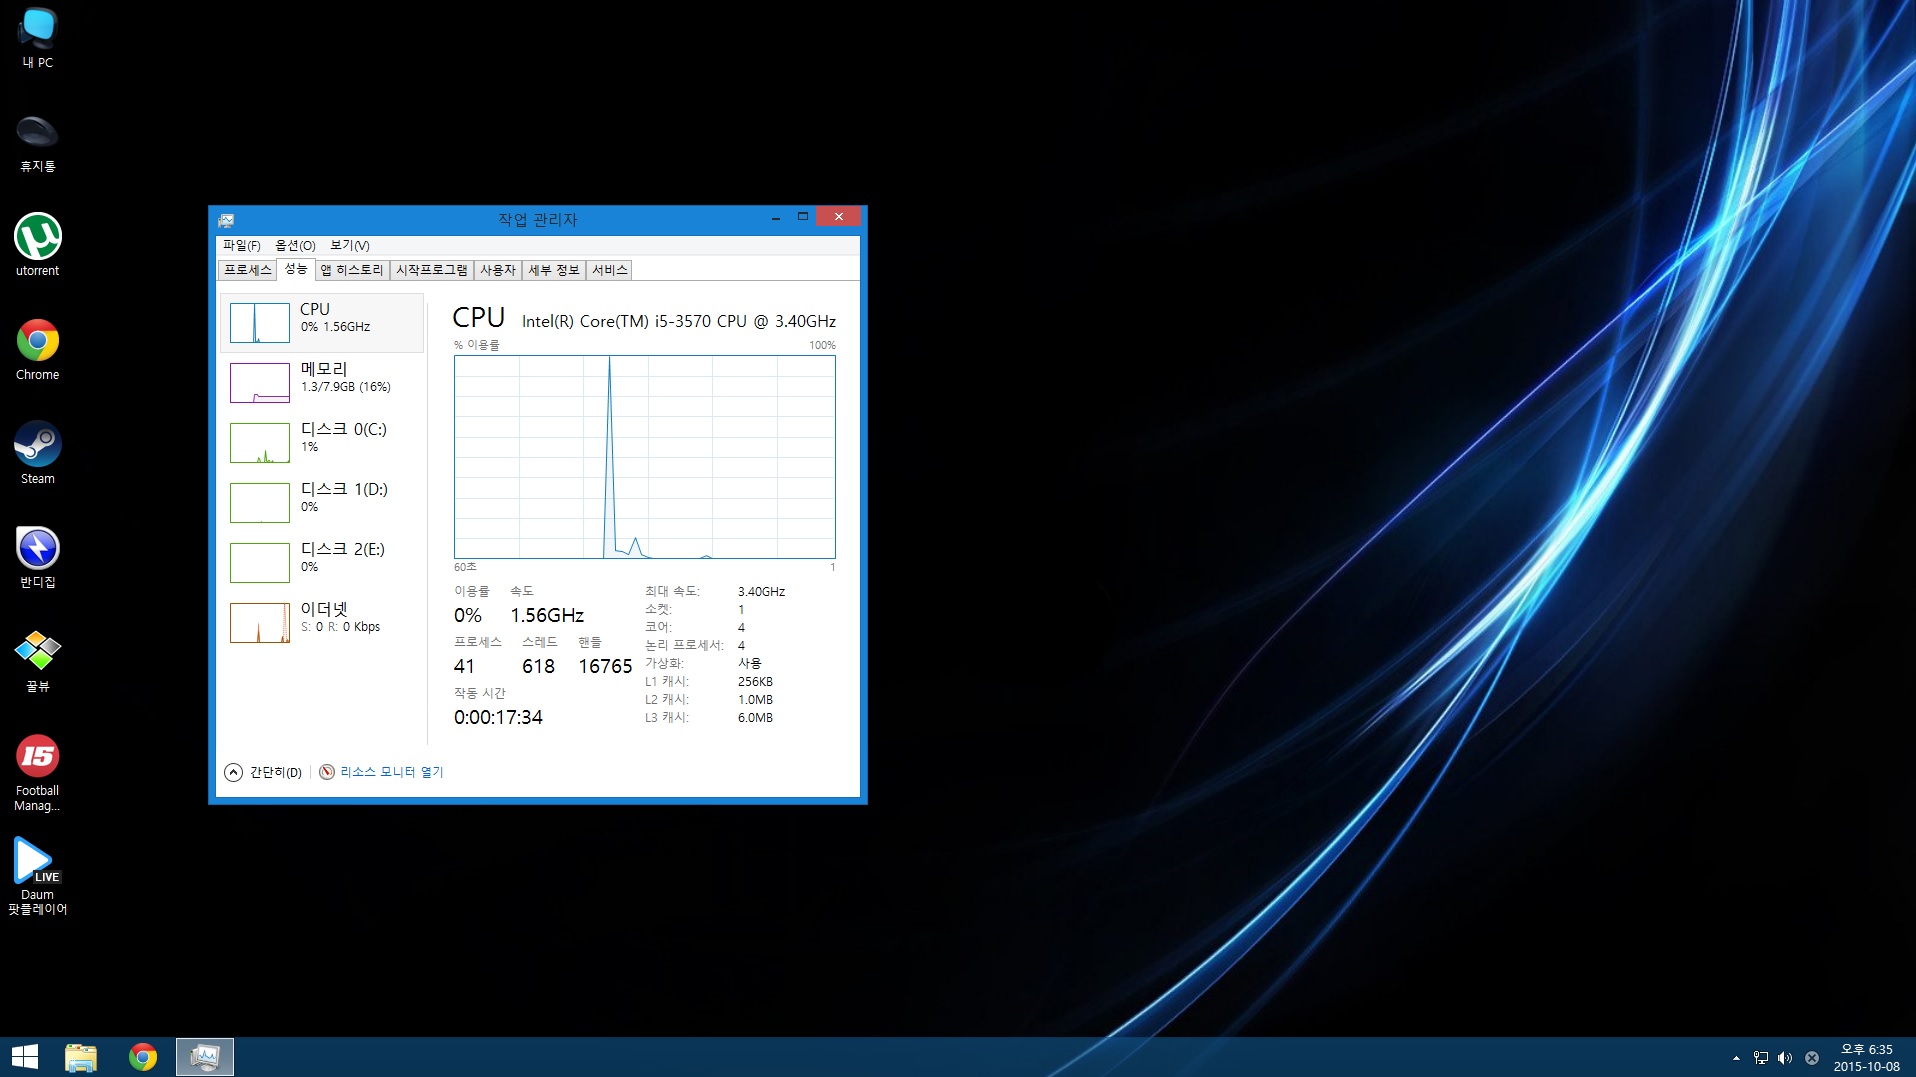The height and width of the screenshot is (1077, 1916).
Task: Open the 세부 정보 tab
Action: click(554, 270)
